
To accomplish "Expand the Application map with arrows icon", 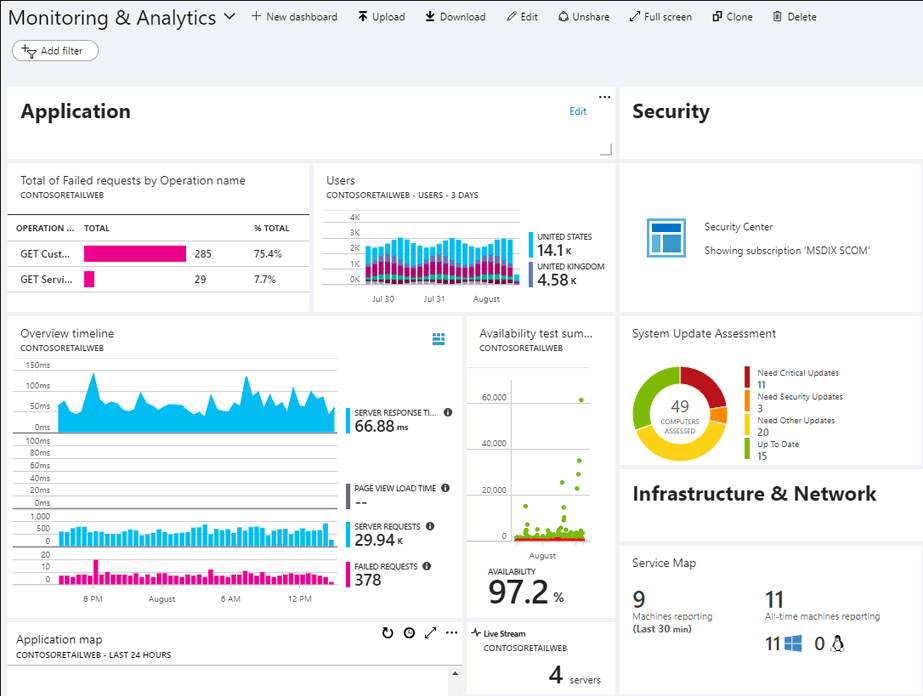I will tap(431, 633).
